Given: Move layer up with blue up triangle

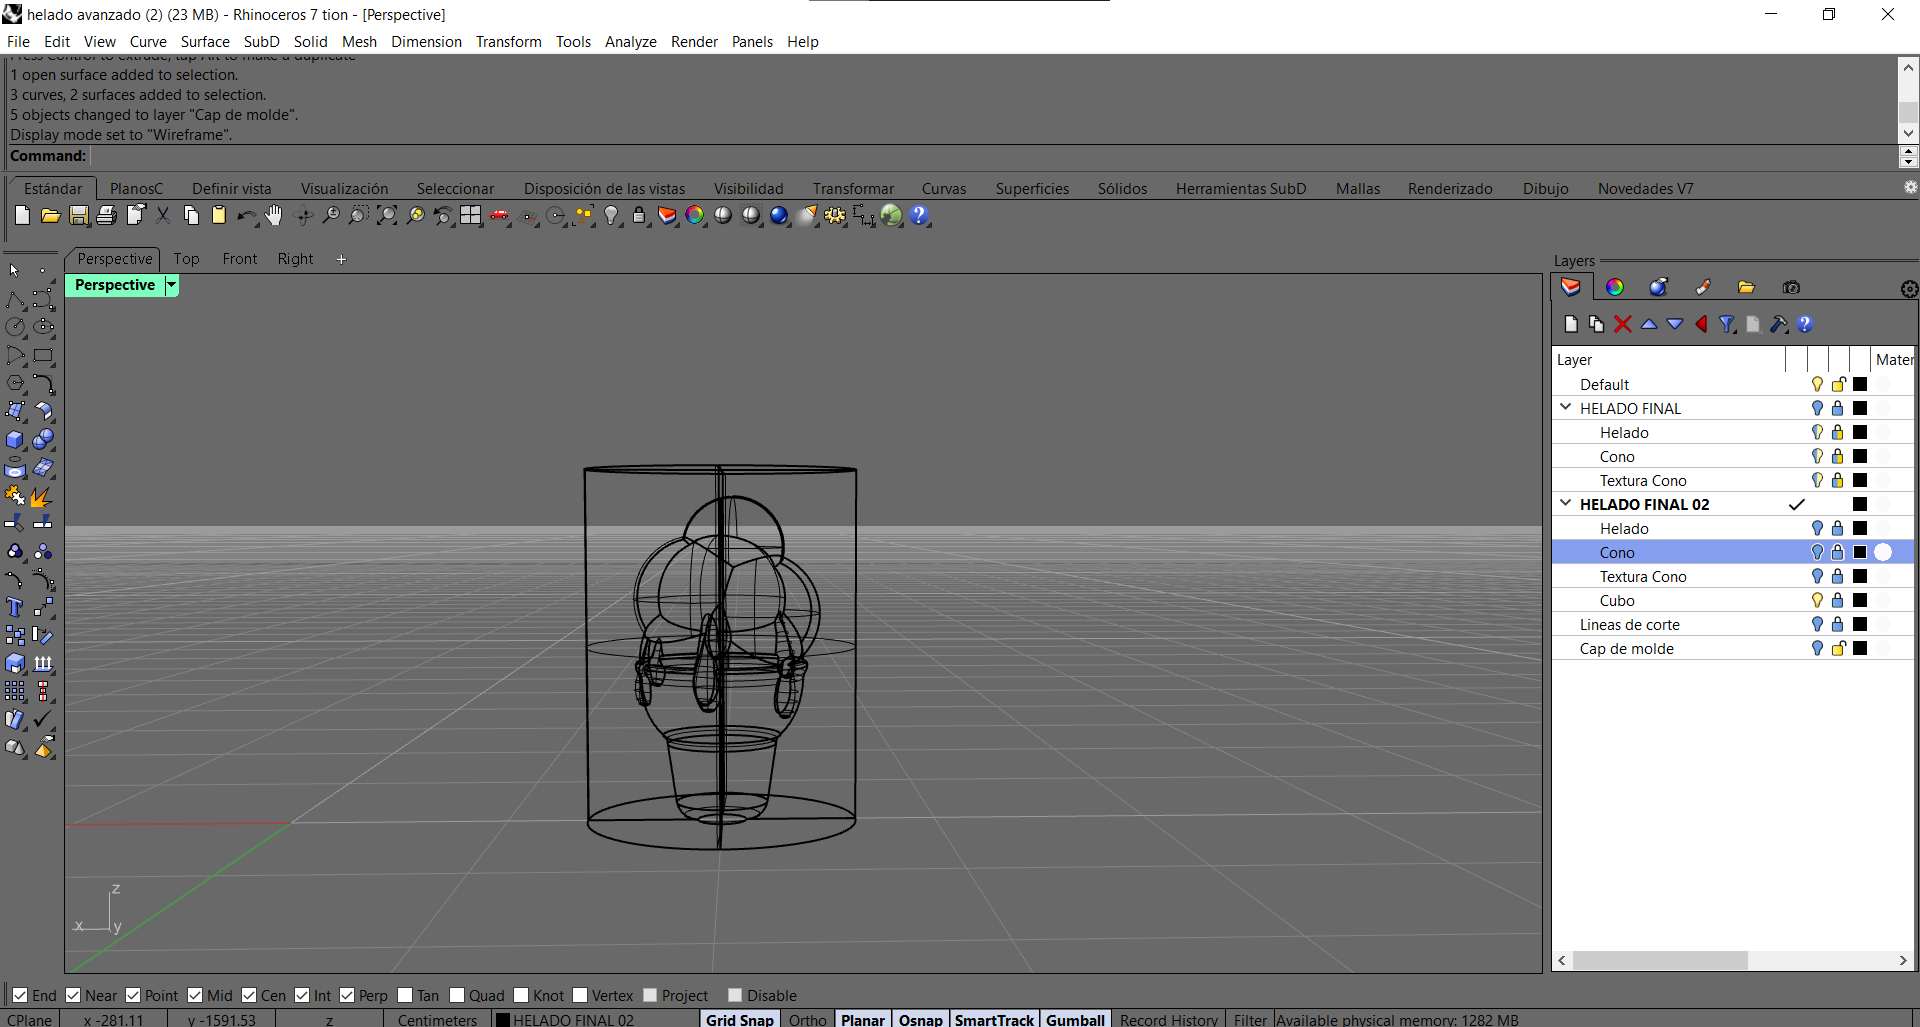Looking at the screenshot, I should pyautogui.click(x=1649, y=324).
